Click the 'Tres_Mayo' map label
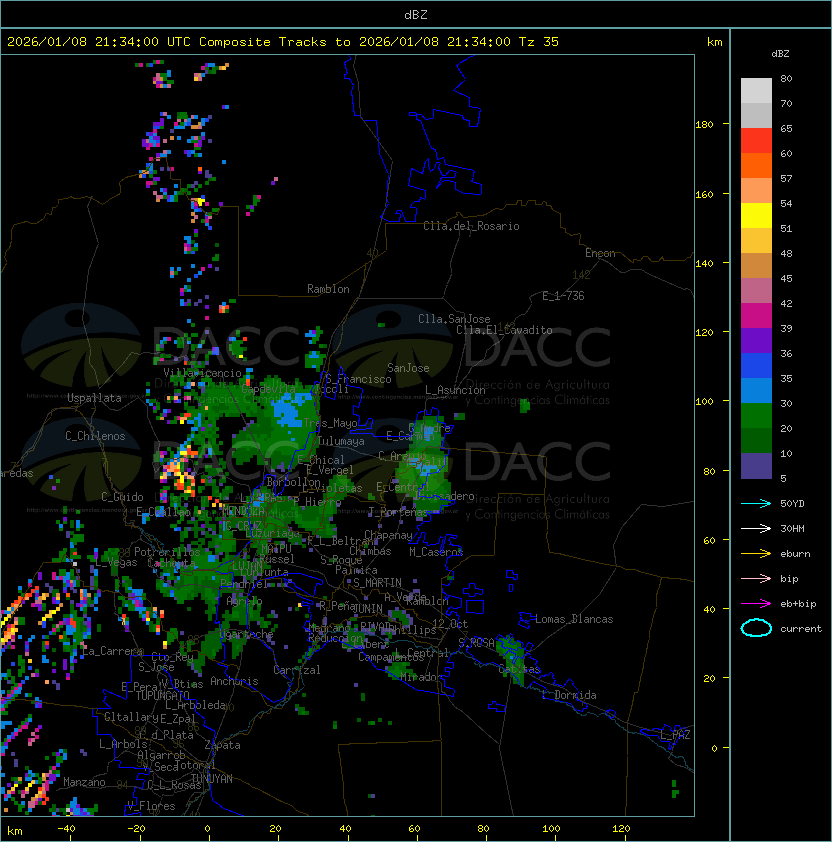Screen dimensions: 832x842 (x=330, y=423)
